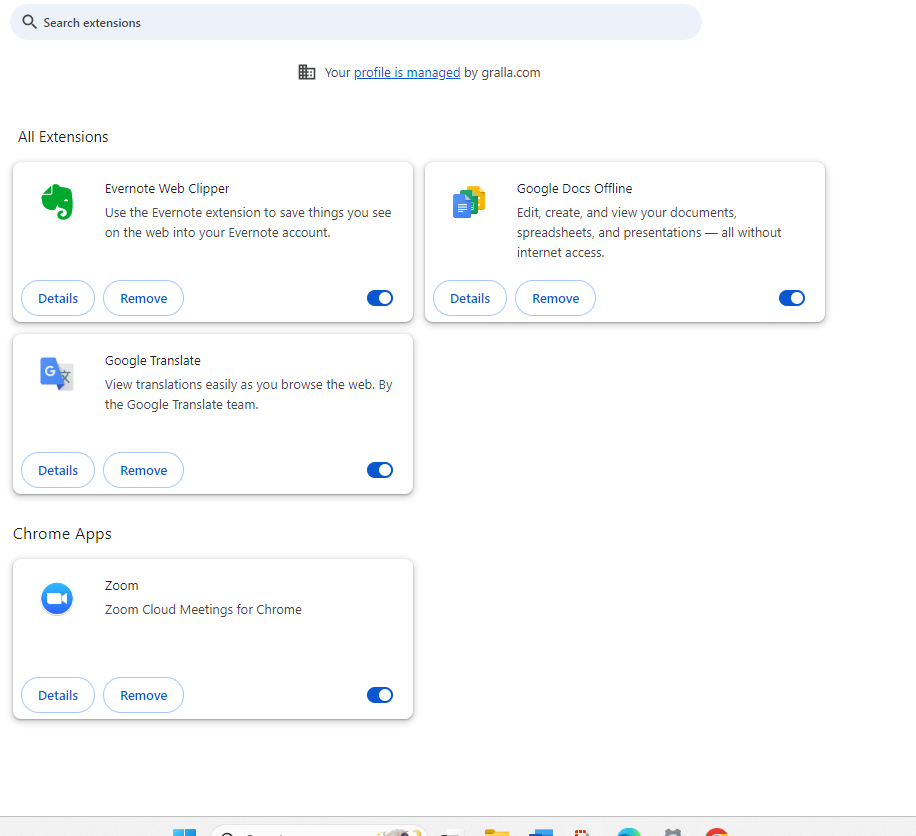This screenshot has height=836, width=916.
Task: Remove the Zoom Chrome app
Action: pos(144,695)
